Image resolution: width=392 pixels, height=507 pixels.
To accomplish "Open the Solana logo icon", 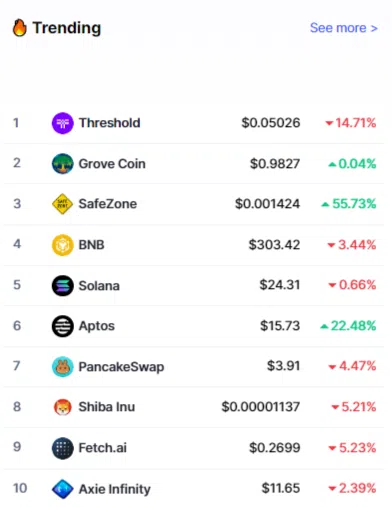I will tap(62, 285).
